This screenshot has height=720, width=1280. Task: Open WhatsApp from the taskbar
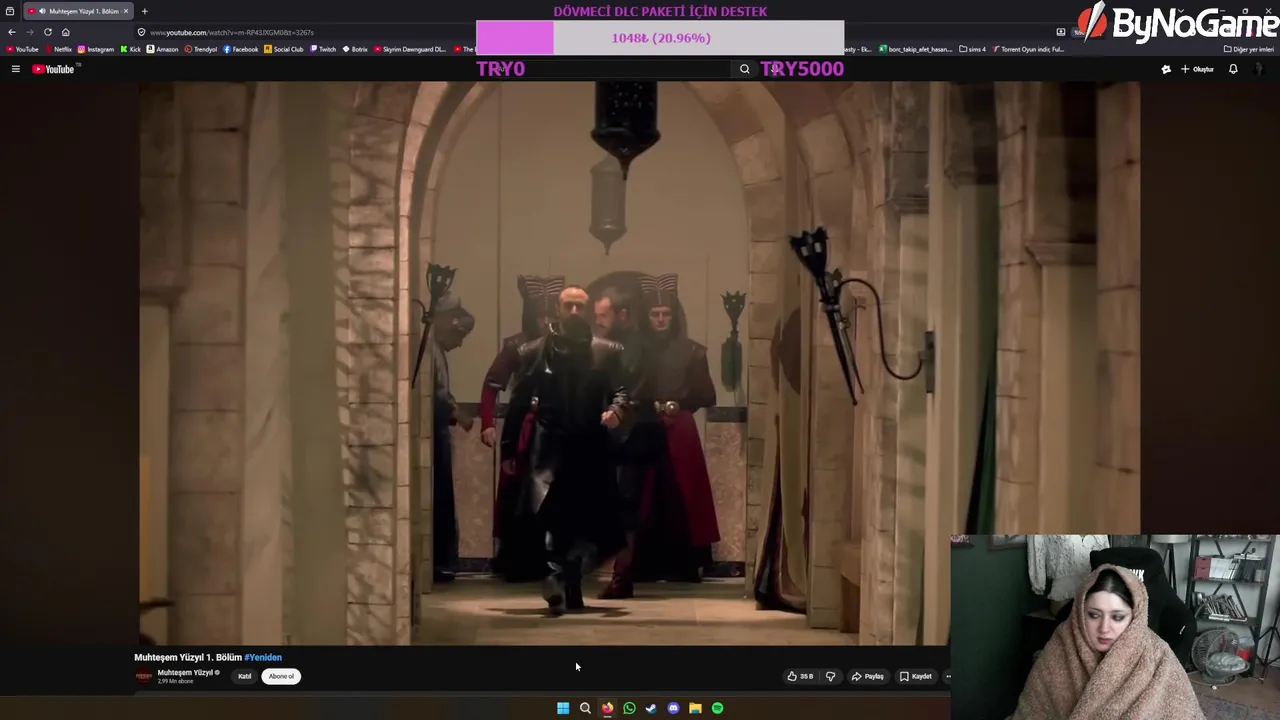click(629, 708)
